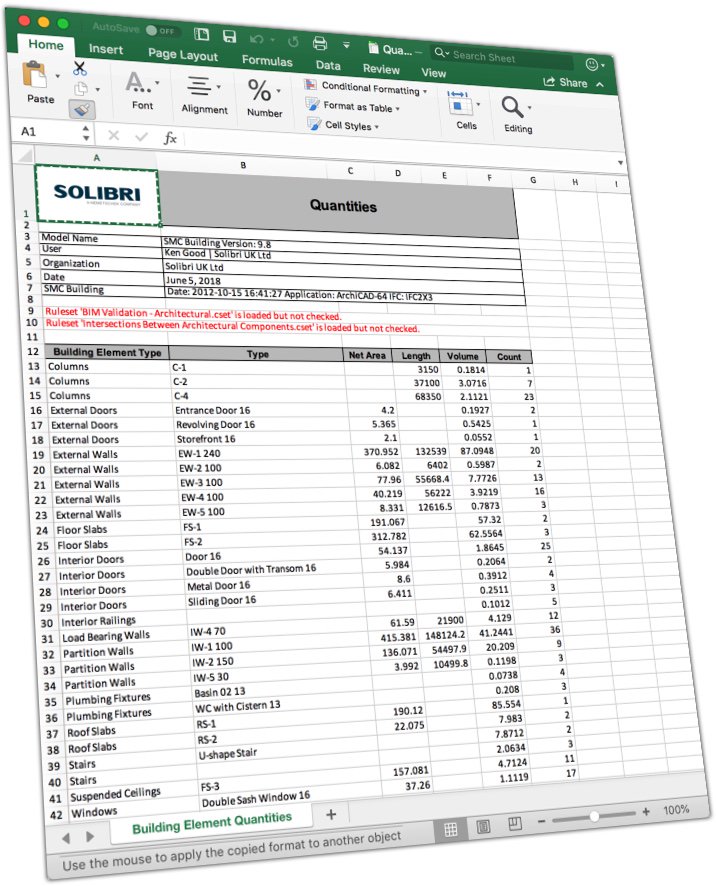Open the smiley feedback icon
This screenshot has height=886, width=716.
(x=592, y=64)
